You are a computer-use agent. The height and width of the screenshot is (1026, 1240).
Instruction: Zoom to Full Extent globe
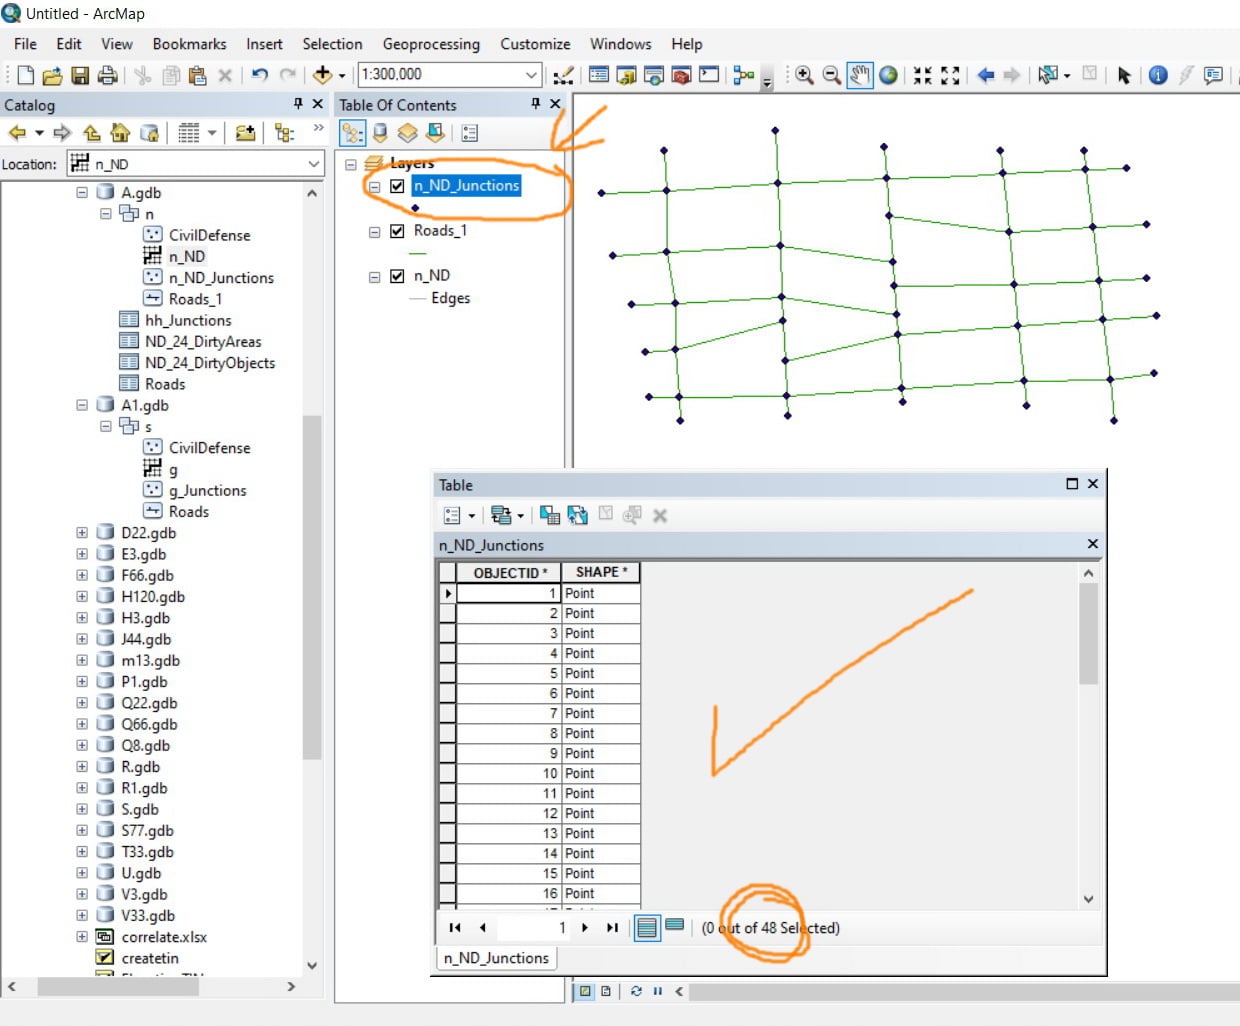pyautogui.click(x=888, y=75)
